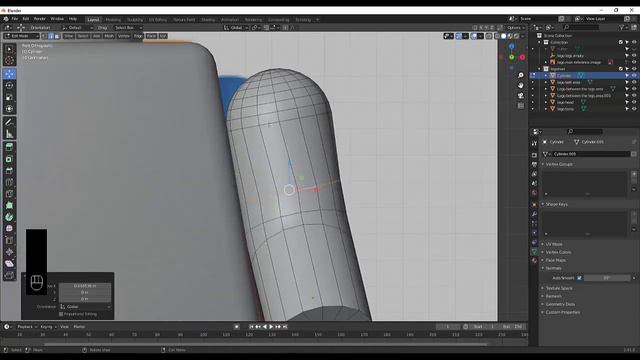Select the Smooth tool

click(x=9, y=229)
